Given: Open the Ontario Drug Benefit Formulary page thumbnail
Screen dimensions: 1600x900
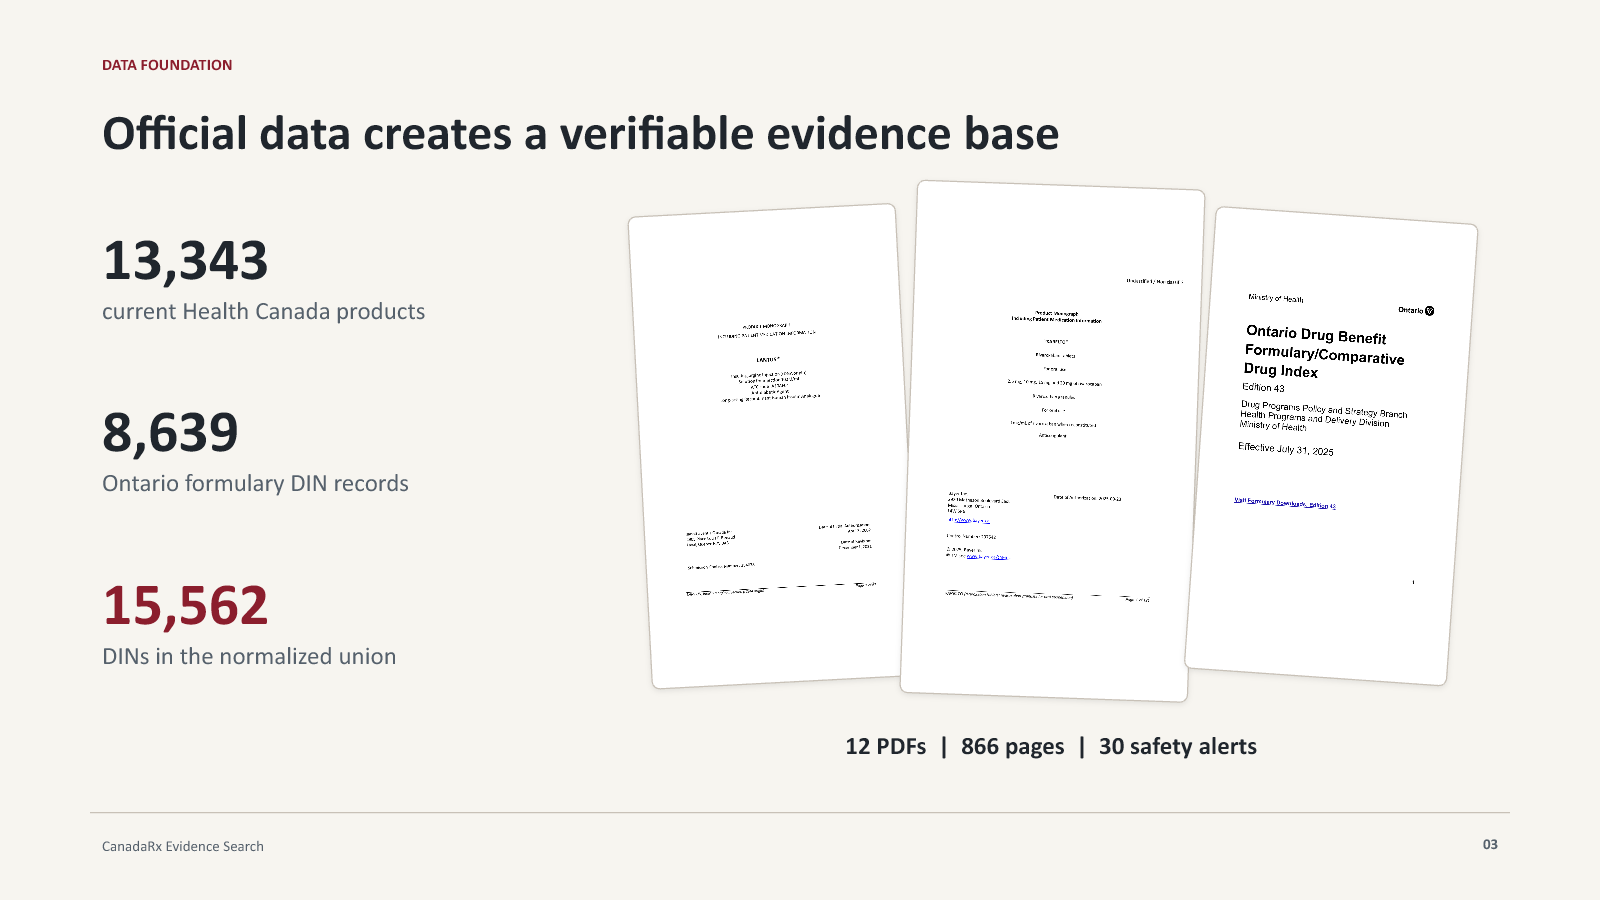Looking at the screenshot, I should (1331, 446).
